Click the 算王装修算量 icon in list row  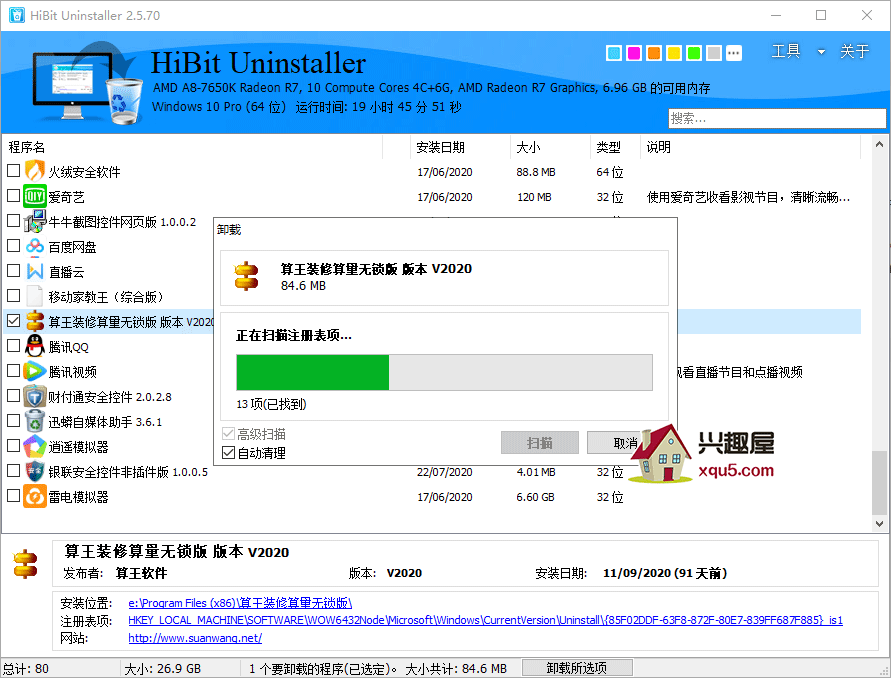point(35,322)
